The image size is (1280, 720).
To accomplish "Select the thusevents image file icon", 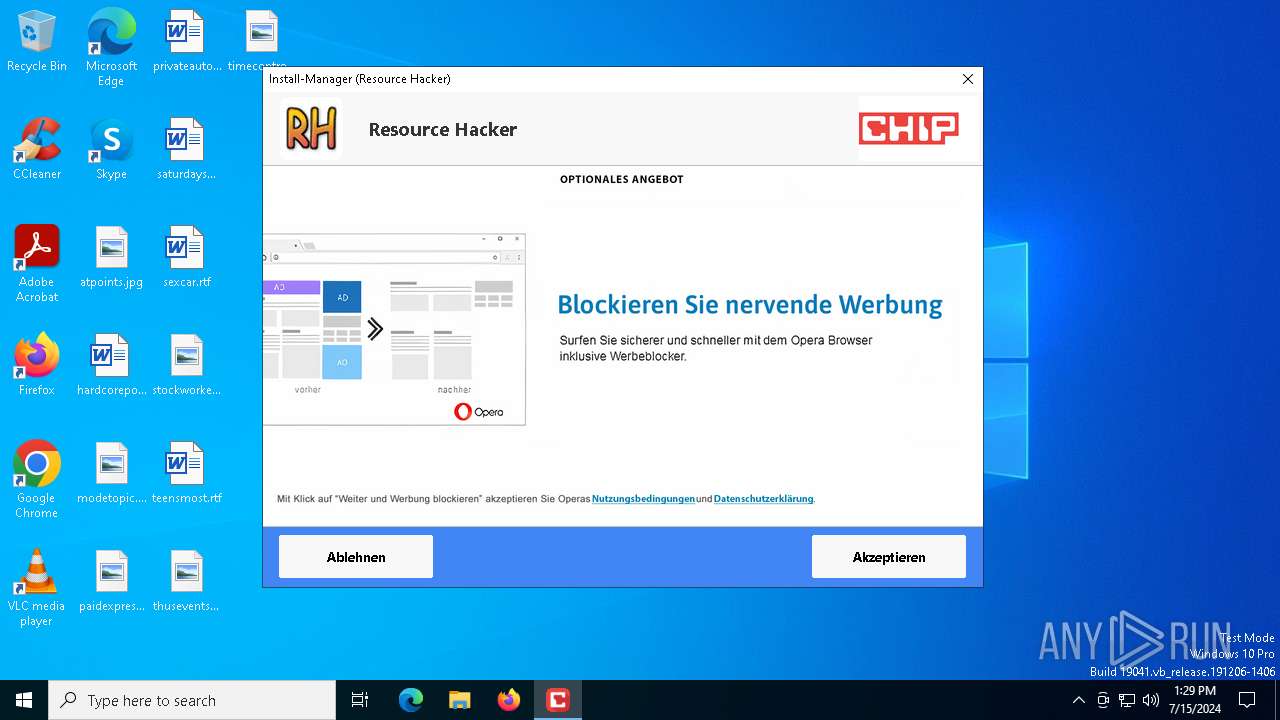I will point(186,582).
